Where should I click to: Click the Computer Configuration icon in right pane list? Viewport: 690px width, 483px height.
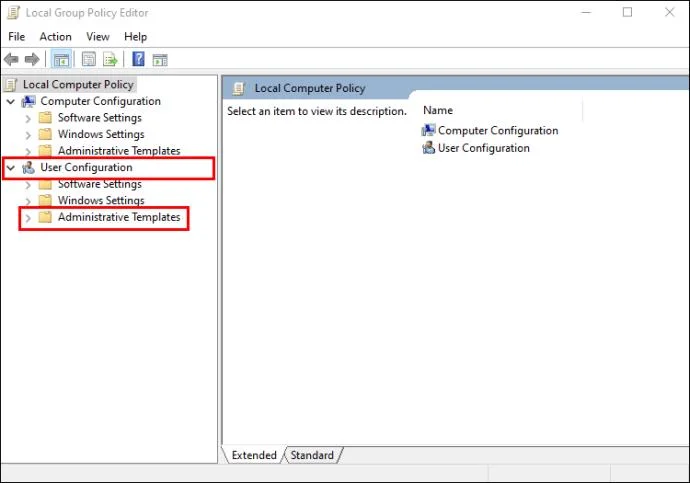click(x=428, y=130)
